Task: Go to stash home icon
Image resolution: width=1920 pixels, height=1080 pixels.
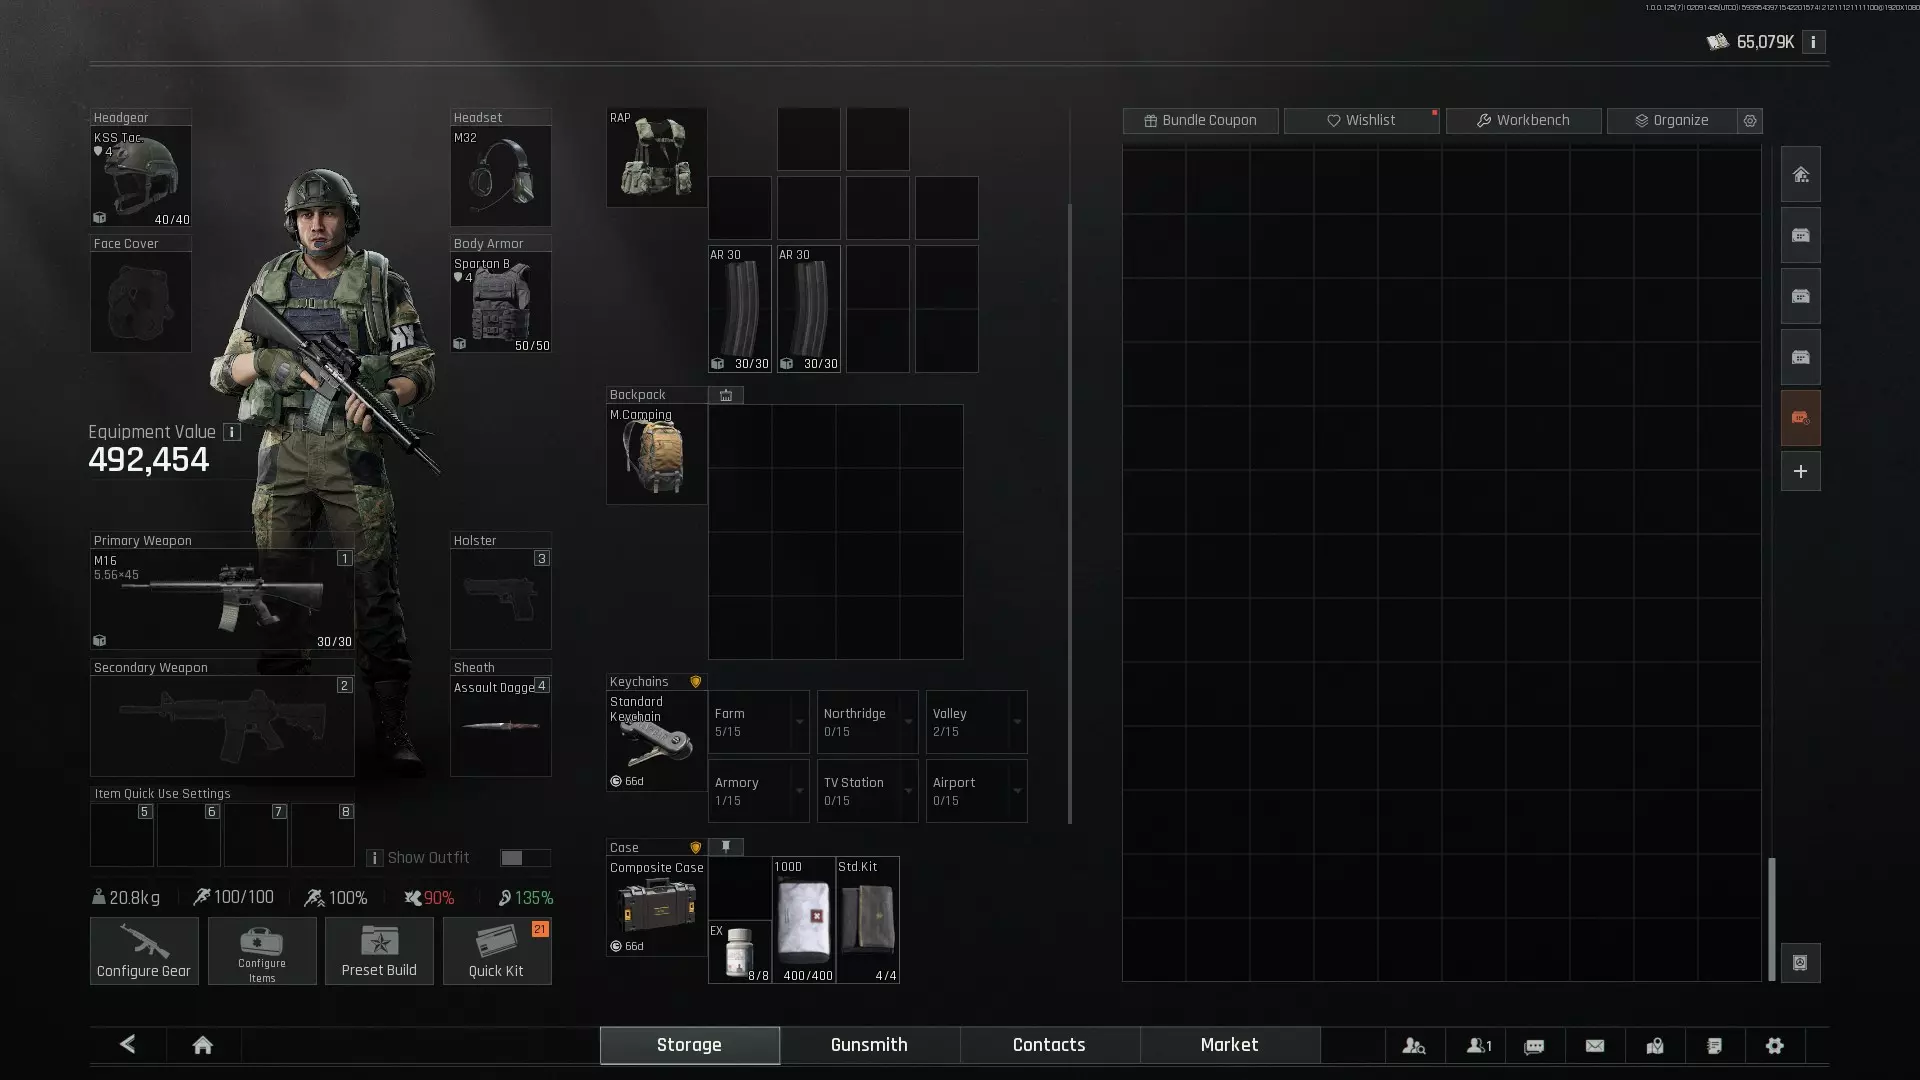Action: [1800, 175]
